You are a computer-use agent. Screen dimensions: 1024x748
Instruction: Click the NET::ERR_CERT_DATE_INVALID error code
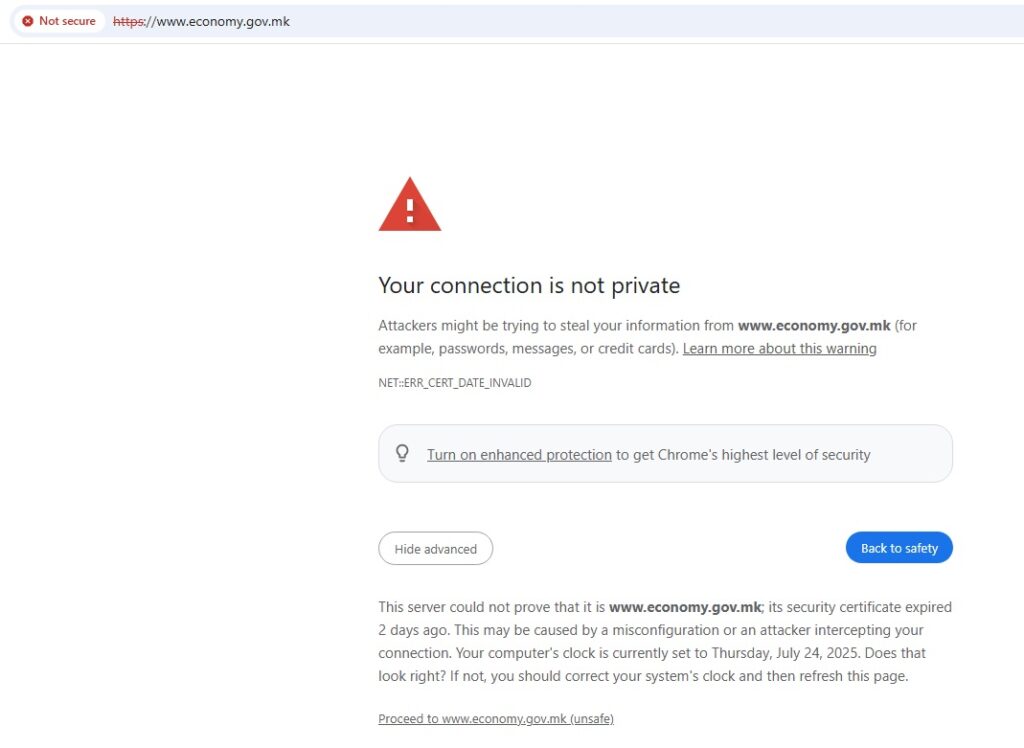(x=455, y=383)
